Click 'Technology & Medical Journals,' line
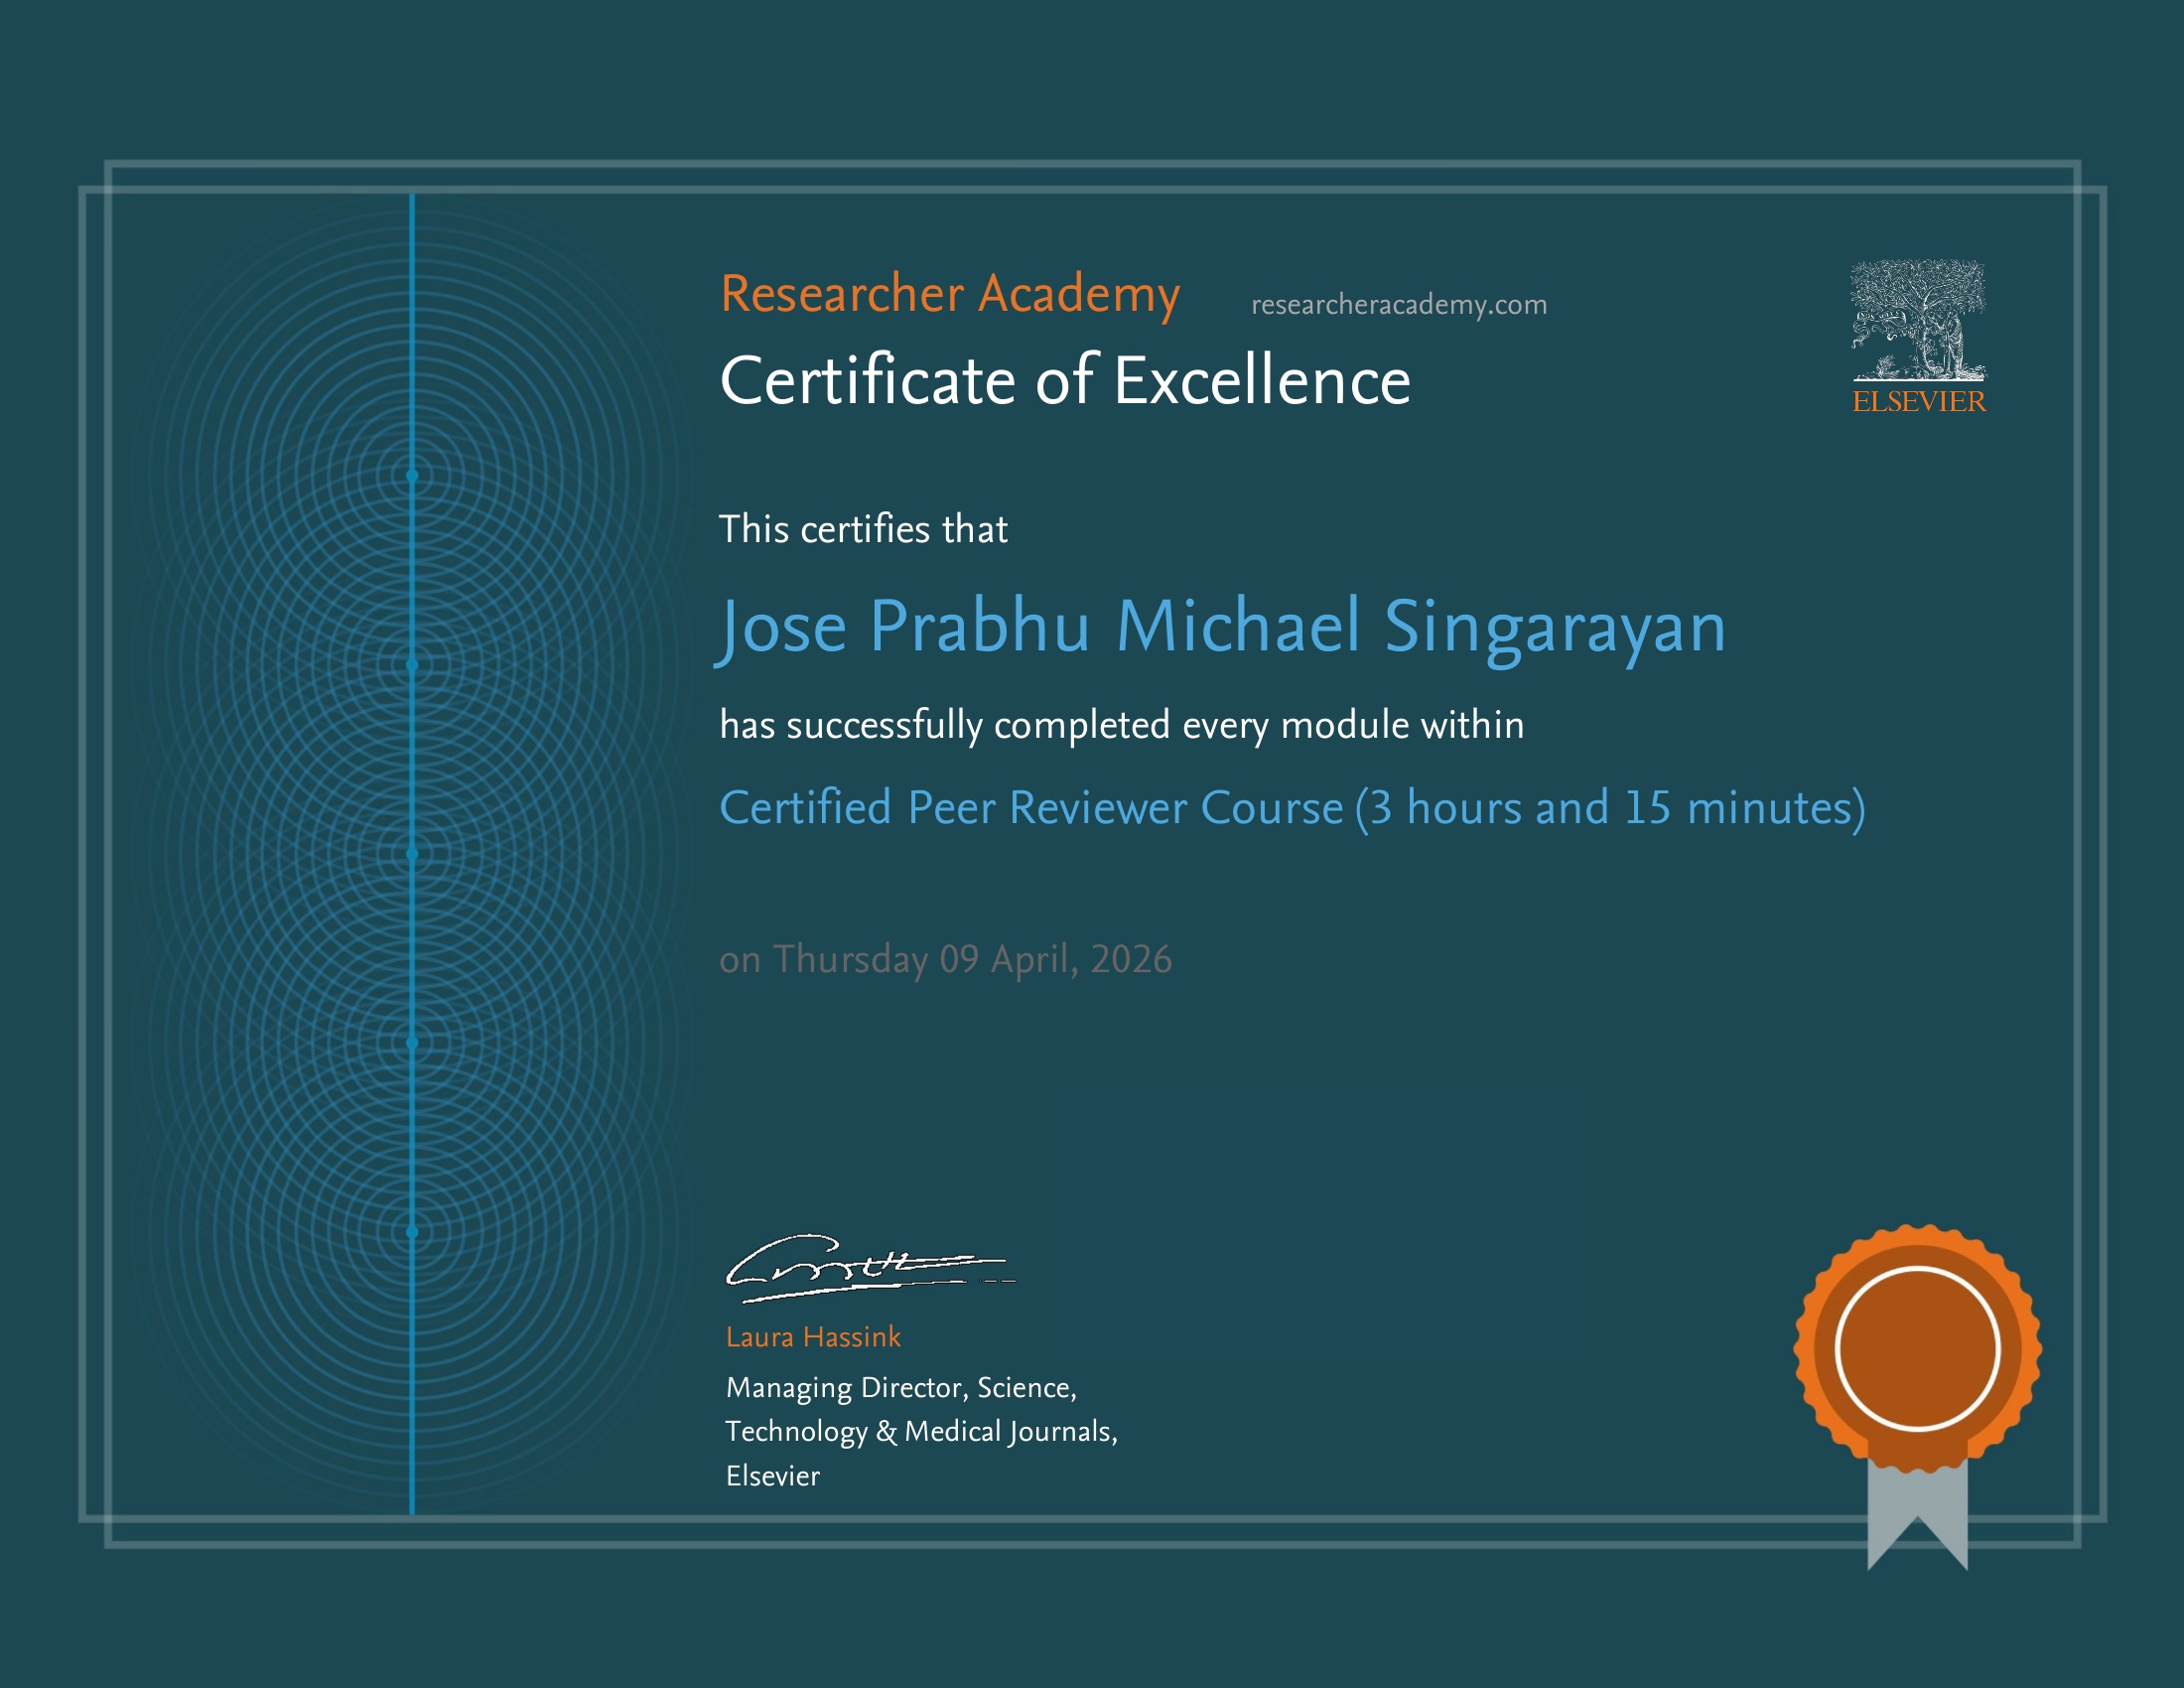This screenshot has width=2184, height=1688. coord(922,1433)
